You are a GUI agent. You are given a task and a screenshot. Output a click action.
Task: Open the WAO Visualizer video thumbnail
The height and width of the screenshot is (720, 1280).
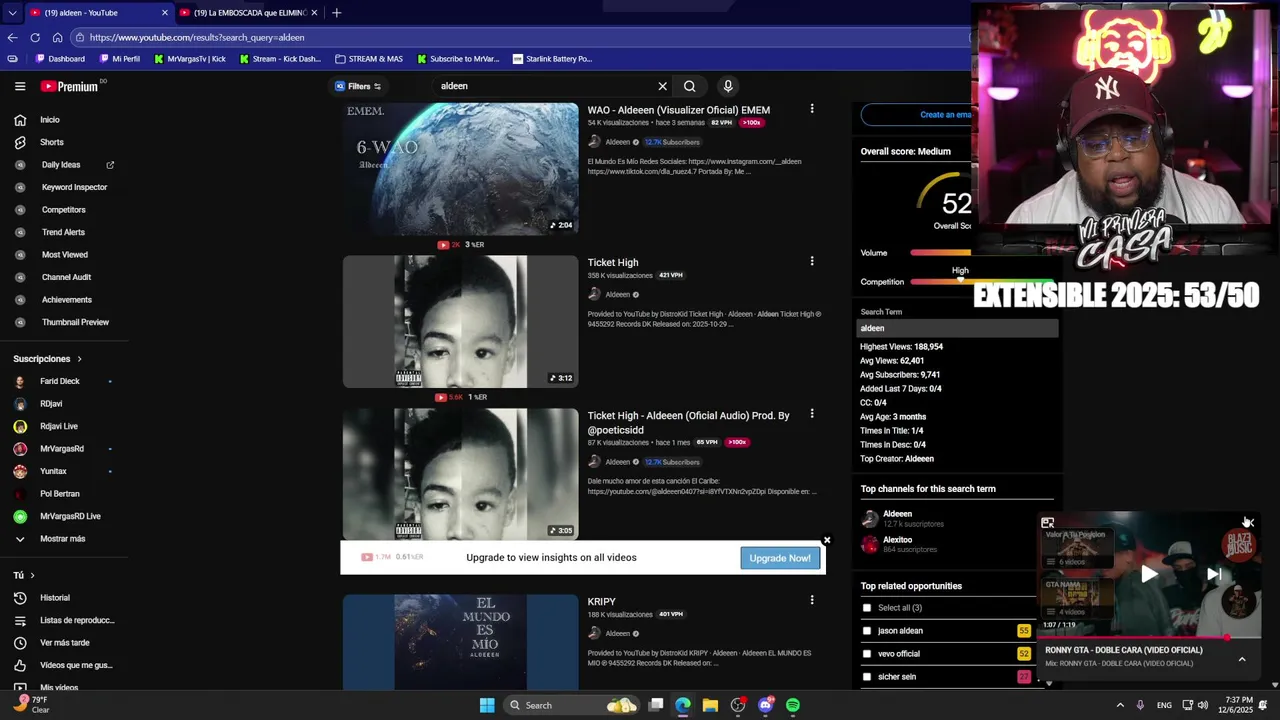click(x=460, y=169)
